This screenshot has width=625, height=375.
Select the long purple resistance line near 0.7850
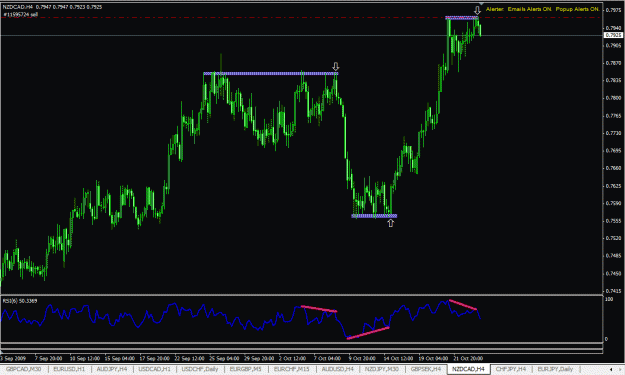pyautogui.click(x=271, y=73)
